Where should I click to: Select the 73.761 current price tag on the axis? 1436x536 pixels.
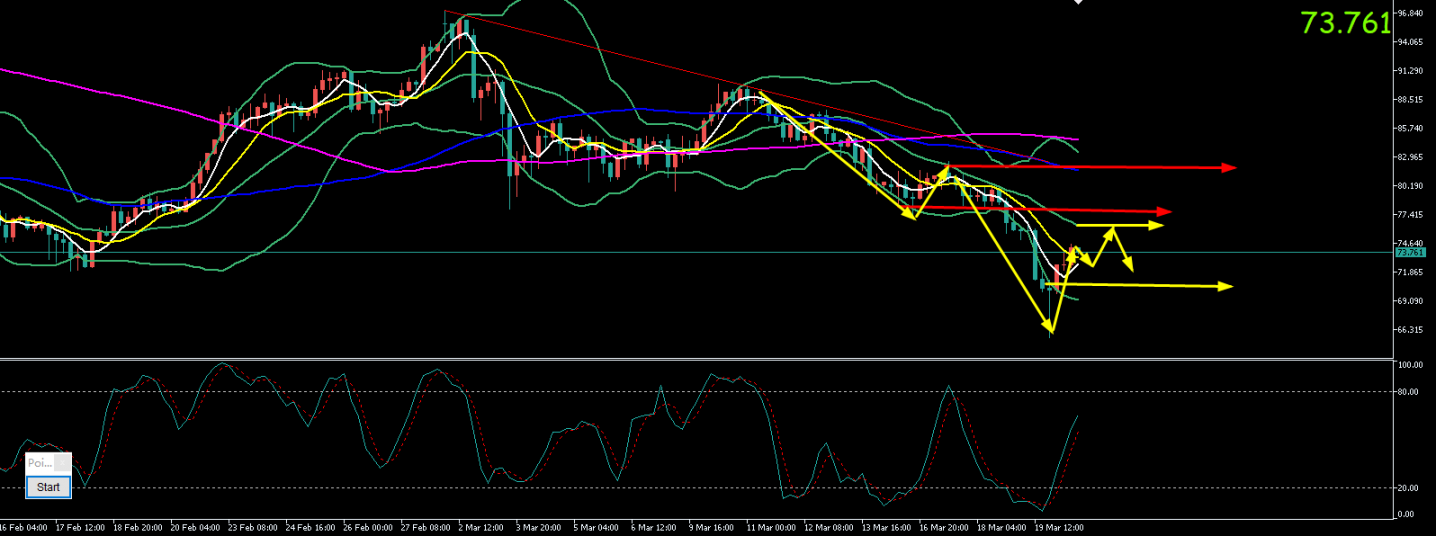pyautogui.click(x=1410, y=252)
